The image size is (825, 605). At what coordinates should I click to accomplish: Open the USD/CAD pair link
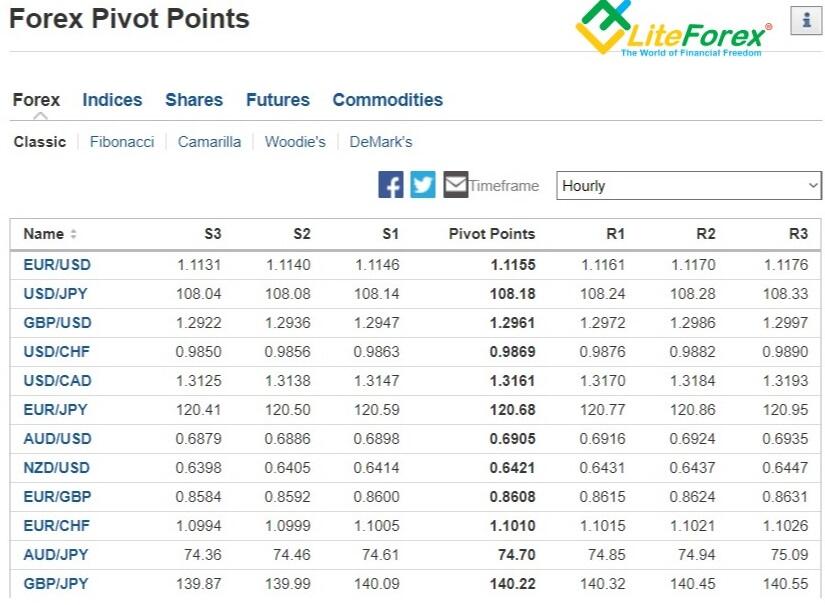(x=57, y=380)
